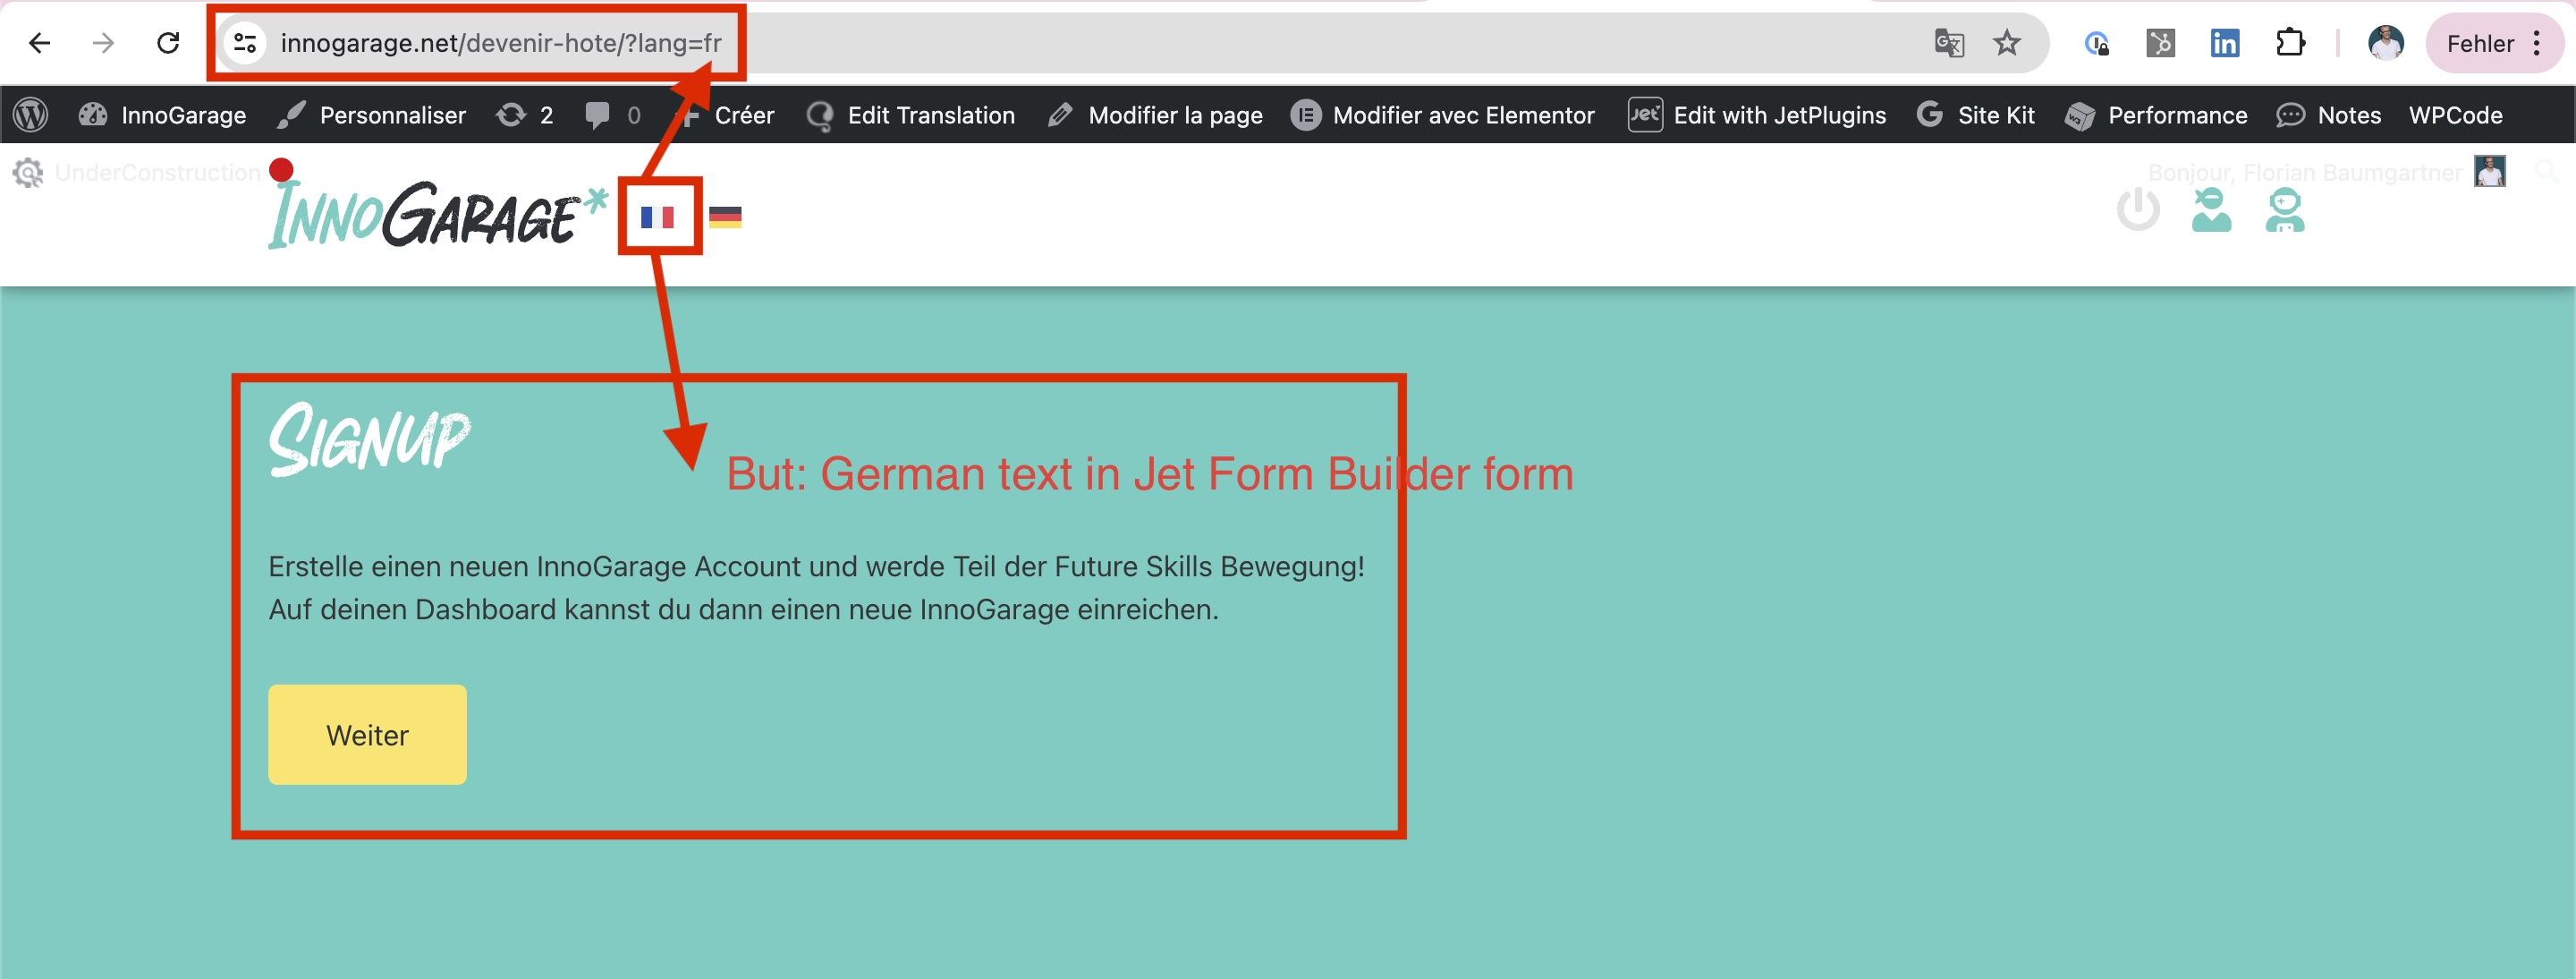This screenshot has height=979, width=2576.
Task: Click the browser forward arrow
Action: click(103, 43)
